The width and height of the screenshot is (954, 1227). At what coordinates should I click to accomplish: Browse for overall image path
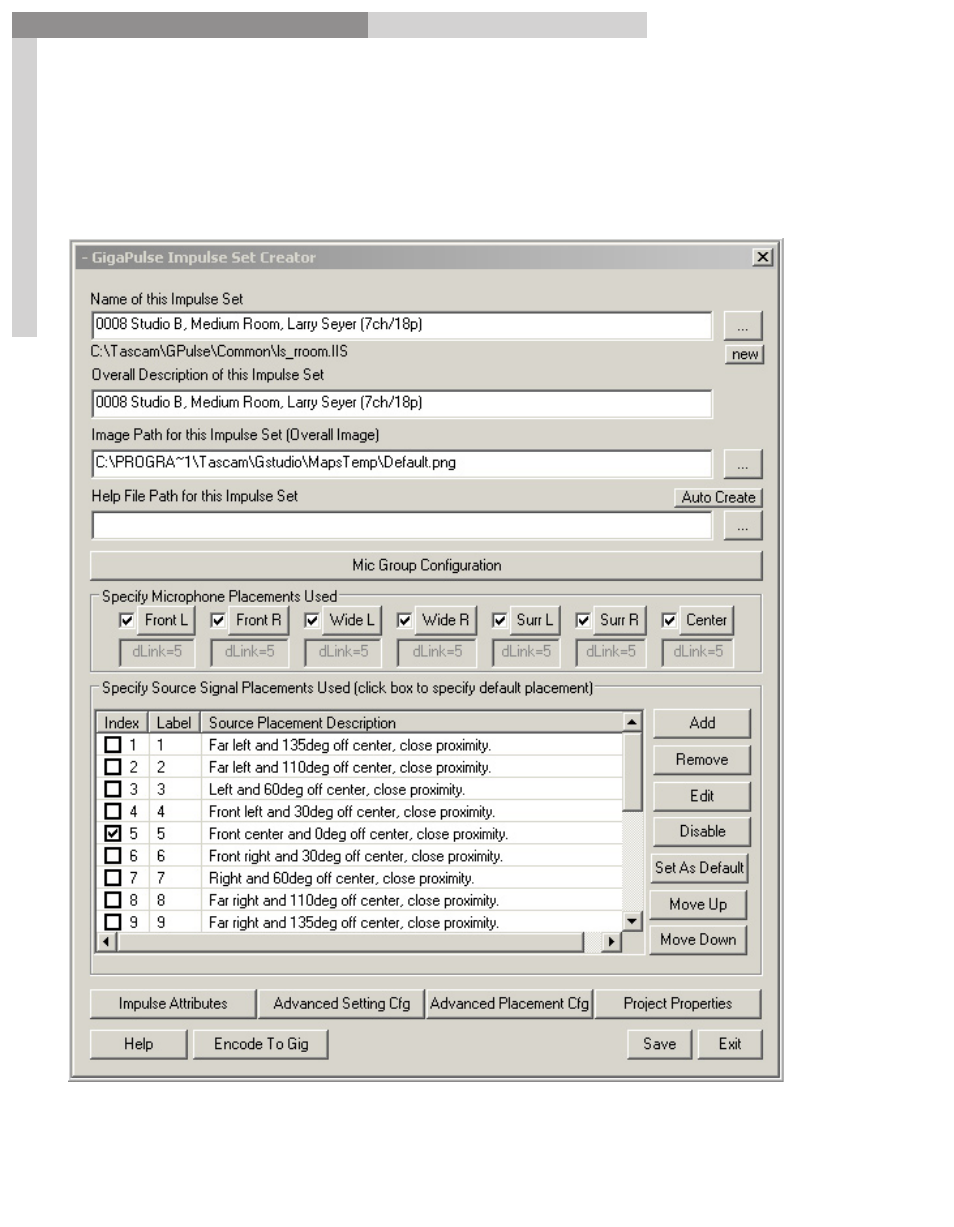742,464
